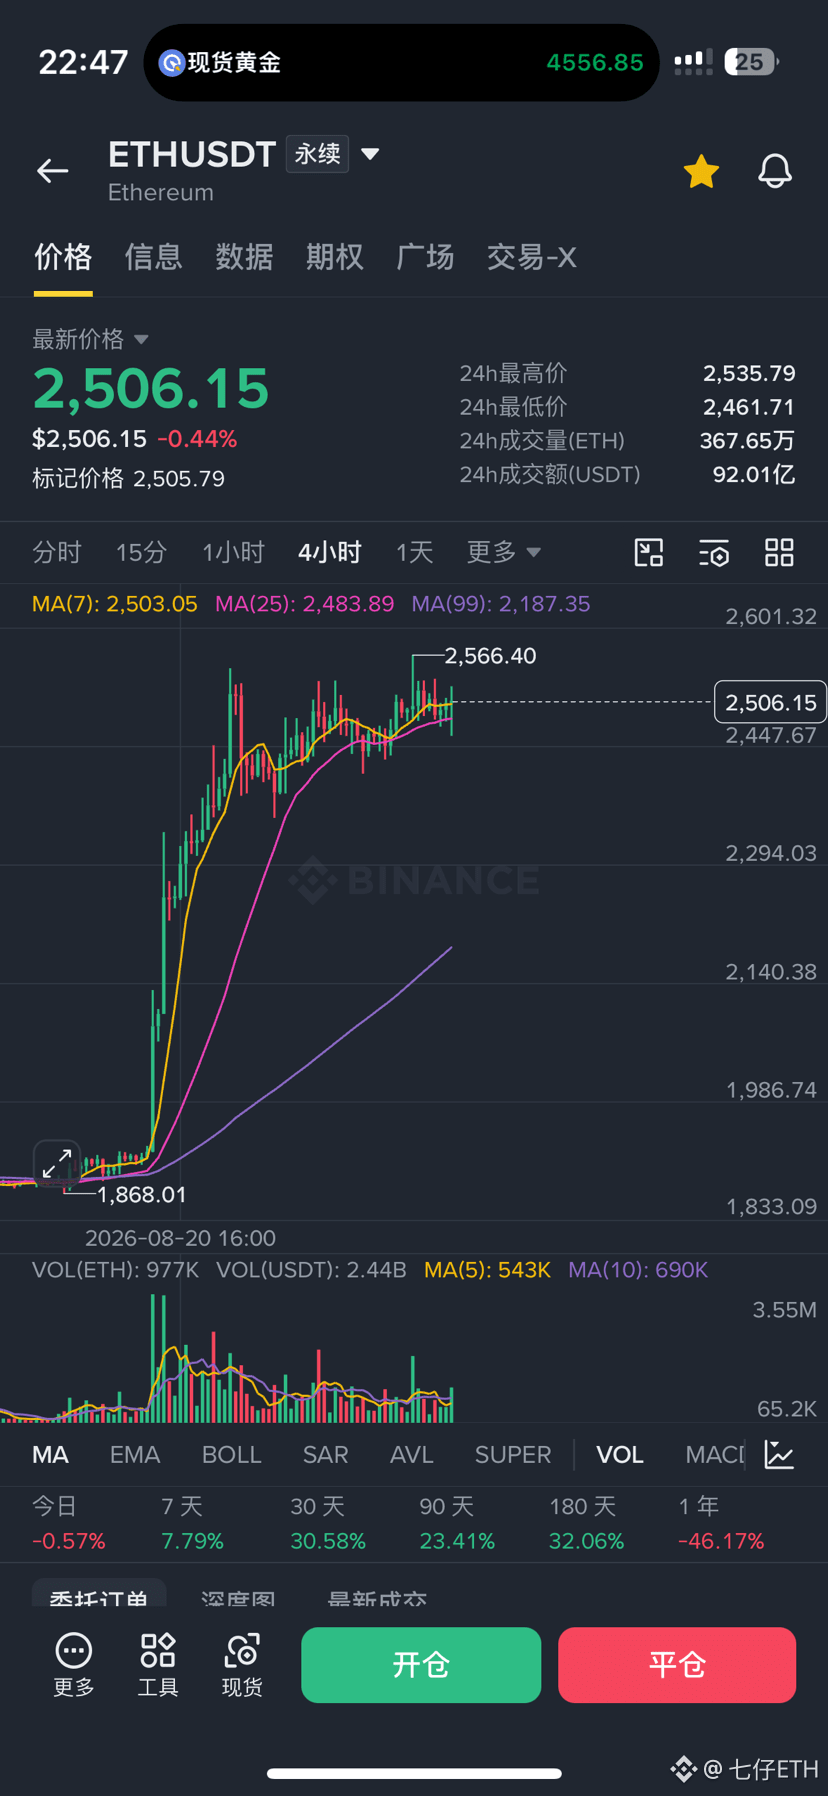This screenshot has height=1796, width=828.
Task: Tap MA(99) value label
Action: pos(501,604)
